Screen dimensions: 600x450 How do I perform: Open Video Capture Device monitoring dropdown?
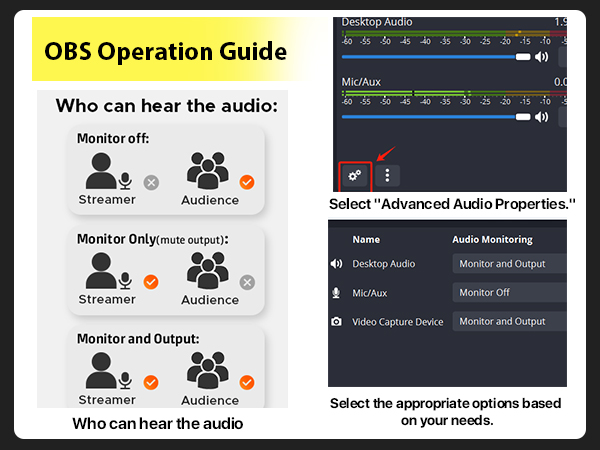pos(508,322)
